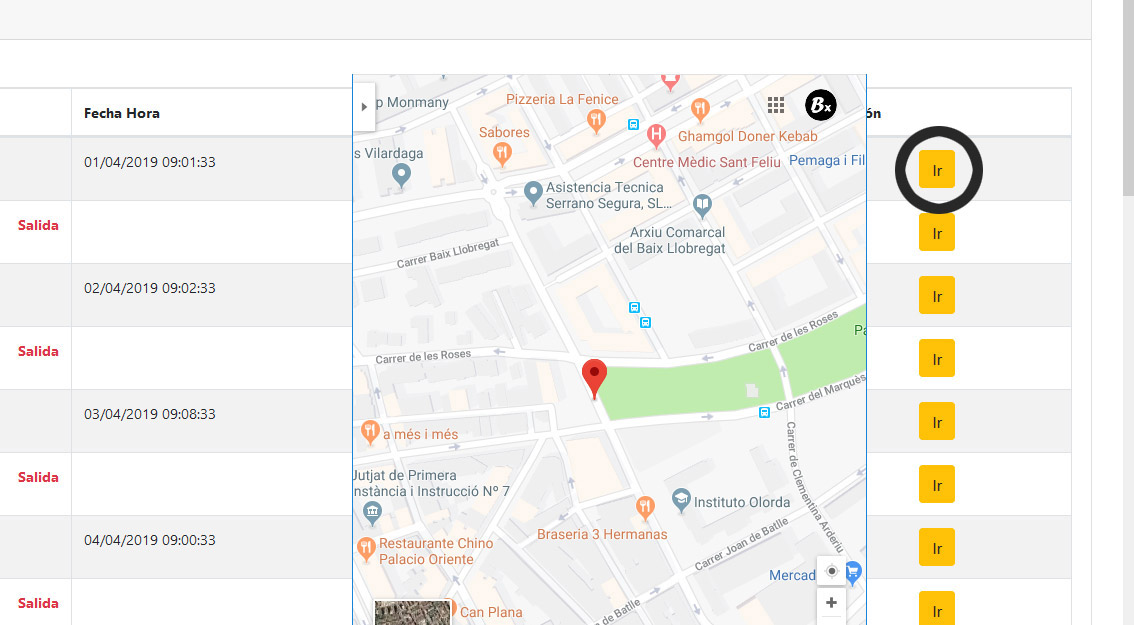Click the Ir button for 02/04/2019 row
Viewport: 1134px width, 625px height.
coord(937,296)
